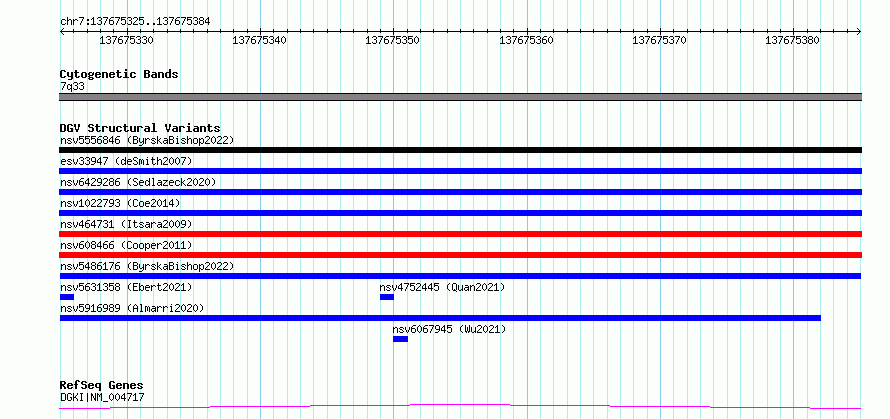This screenshot has height=419, width=890.
Task: Click ruler position 137675360
Action: 526,40
